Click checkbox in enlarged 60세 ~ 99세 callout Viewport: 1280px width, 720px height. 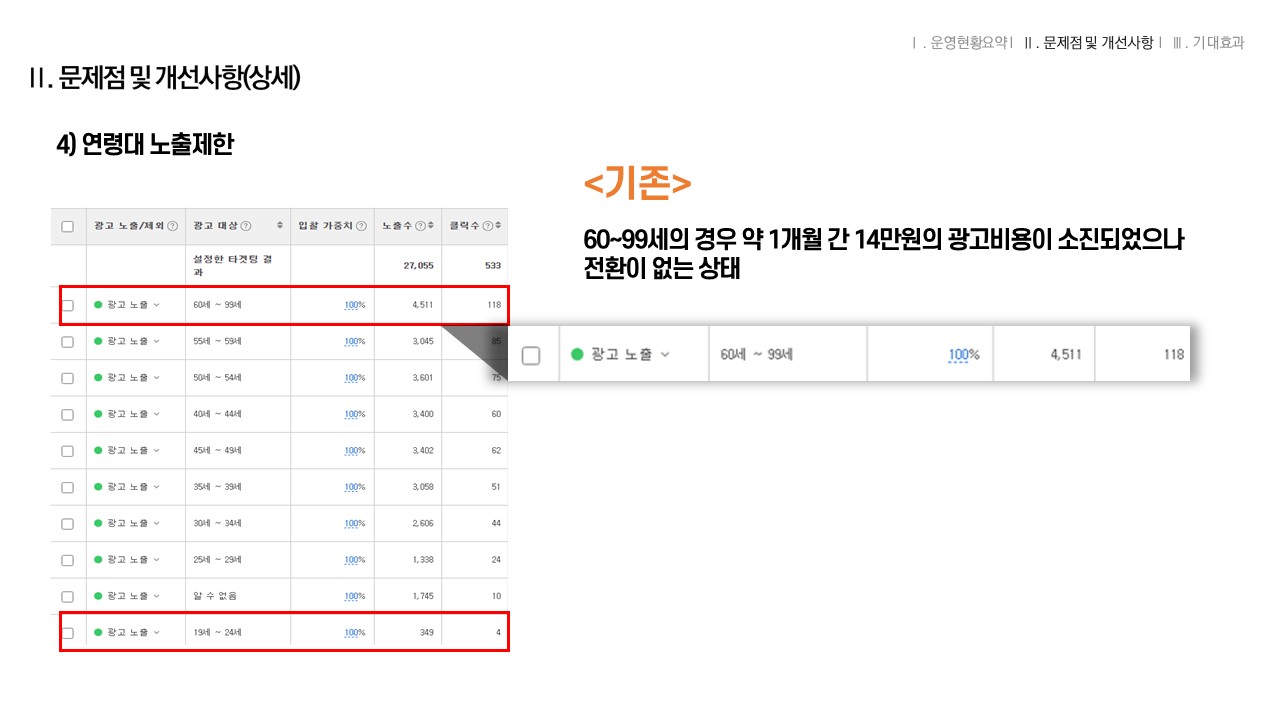point(531,355)
